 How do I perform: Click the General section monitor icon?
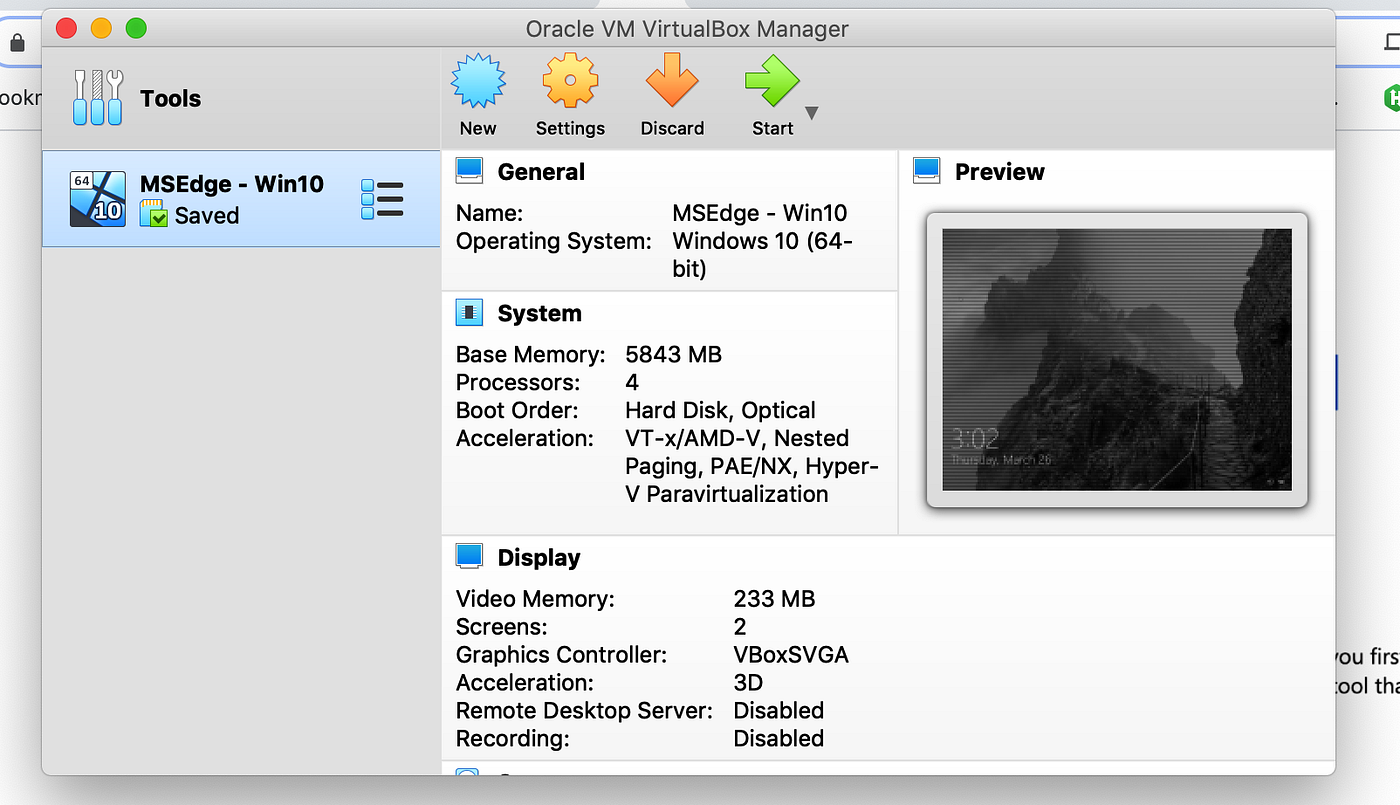(x=469, y=171)
